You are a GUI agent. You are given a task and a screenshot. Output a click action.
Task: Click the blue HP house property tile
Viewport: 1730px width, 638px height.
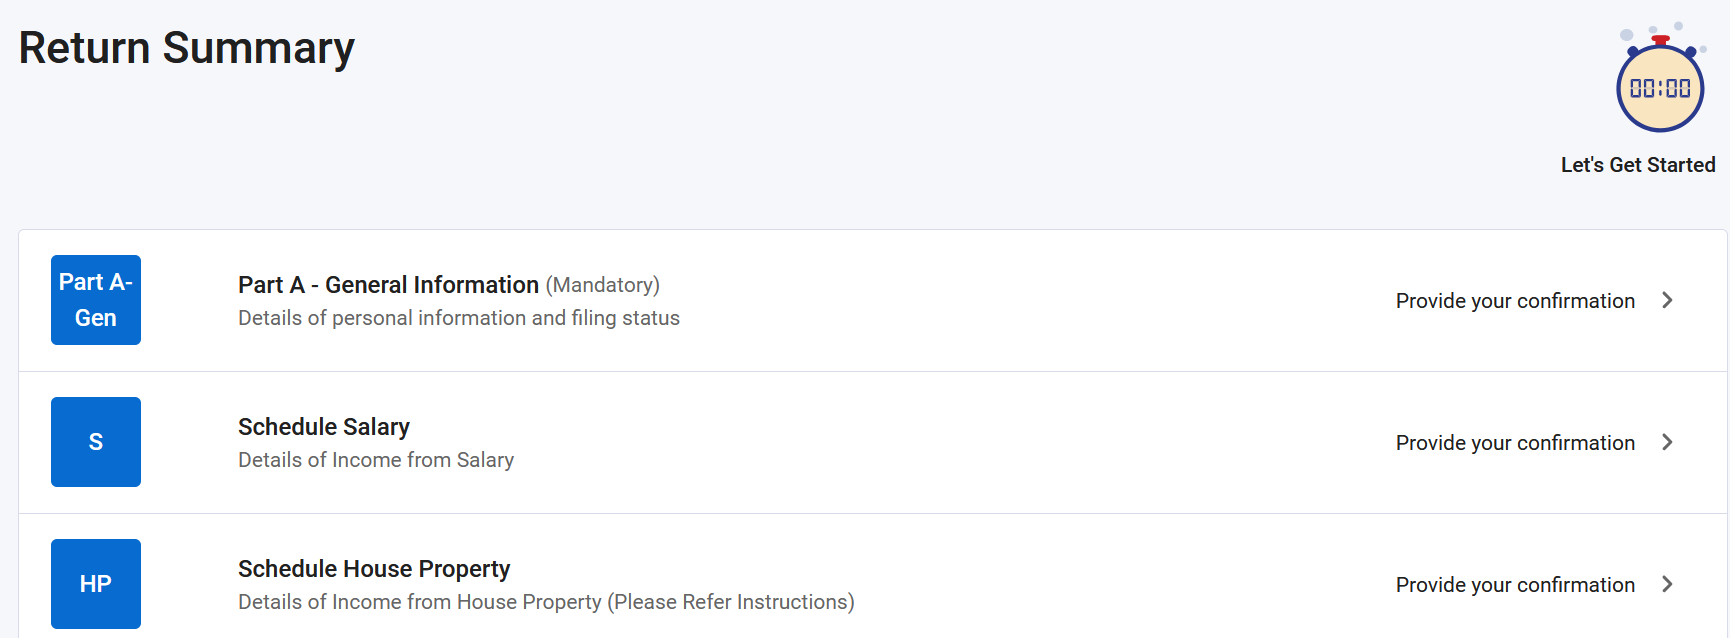[96, 584]
